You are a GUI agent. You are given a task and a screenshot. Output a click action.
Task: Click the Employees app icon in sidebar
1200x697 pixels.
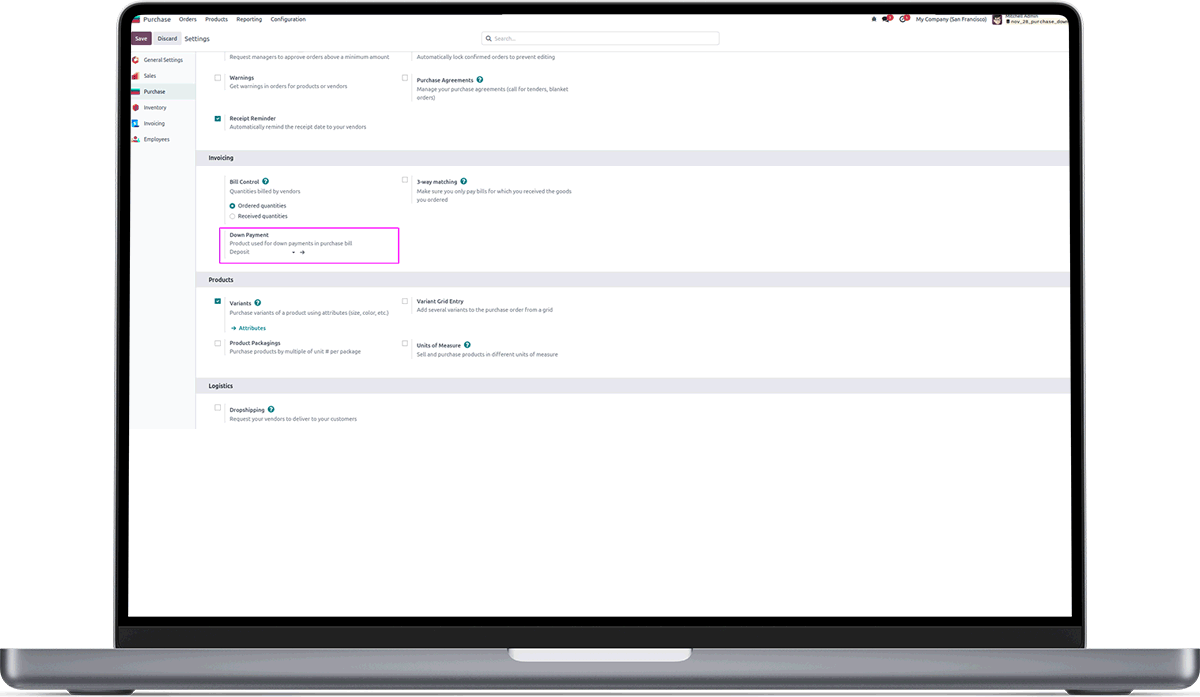click(136, 140)
